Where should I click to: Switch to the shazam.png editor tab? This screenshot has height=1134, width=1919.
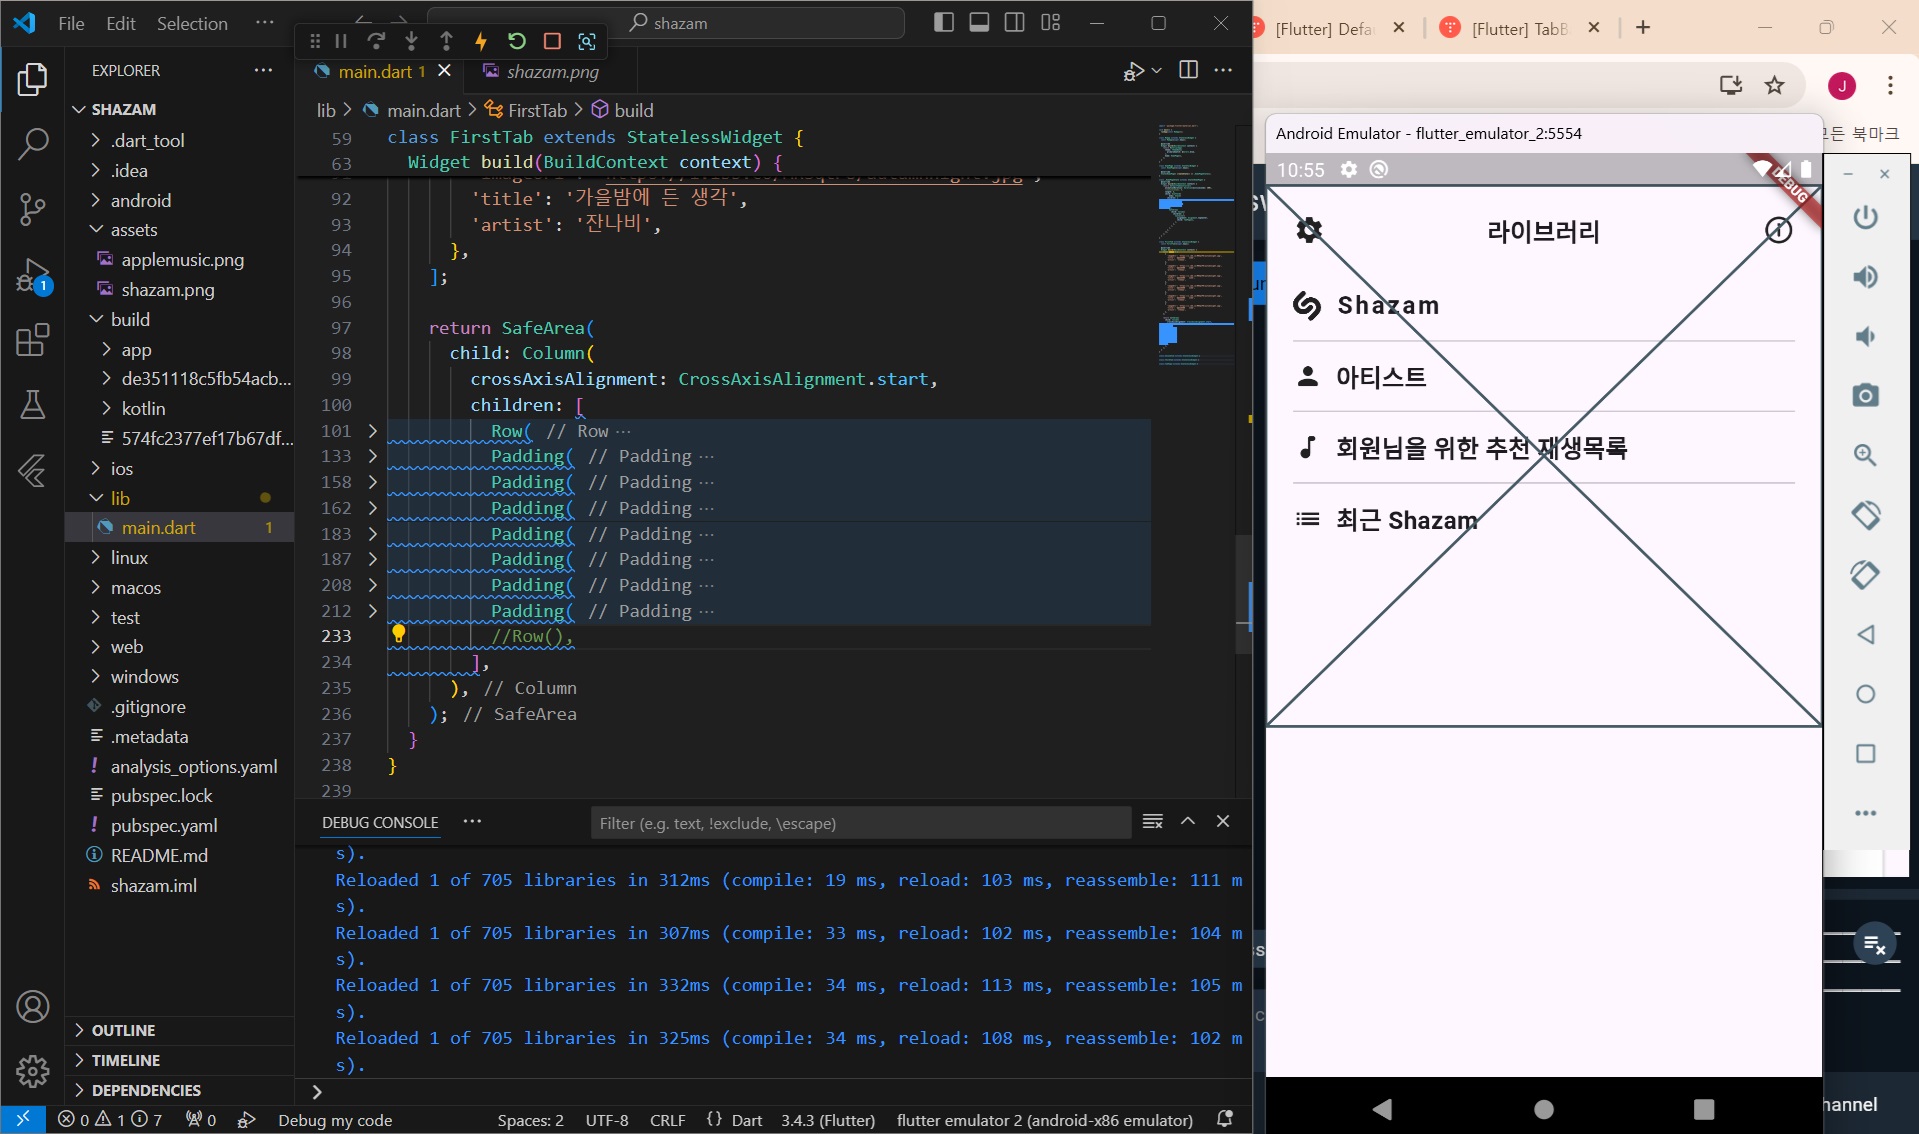[551, 71]
